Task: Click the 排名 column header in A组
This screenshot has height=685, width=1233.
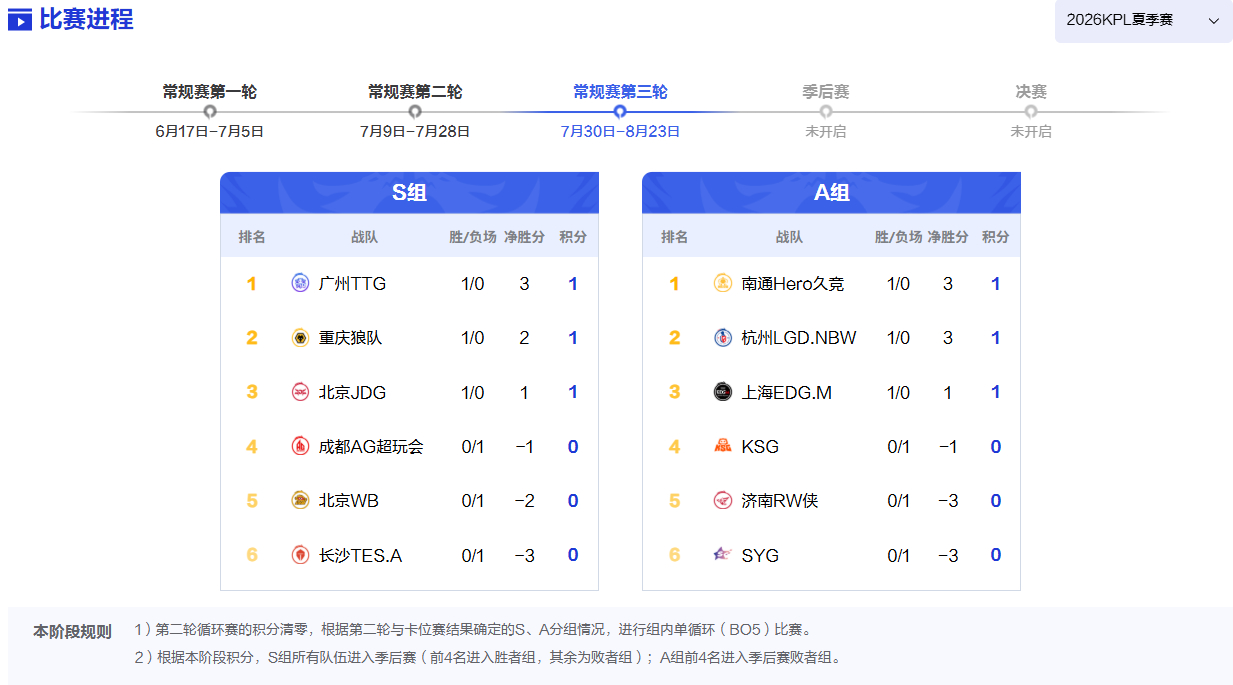Action: pyautogui.click(x=675, y=237)
